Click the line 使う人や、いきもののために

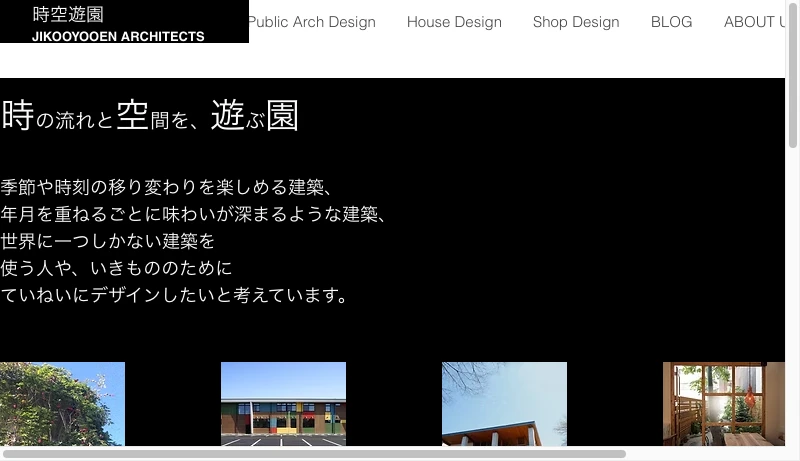point(117,268)
